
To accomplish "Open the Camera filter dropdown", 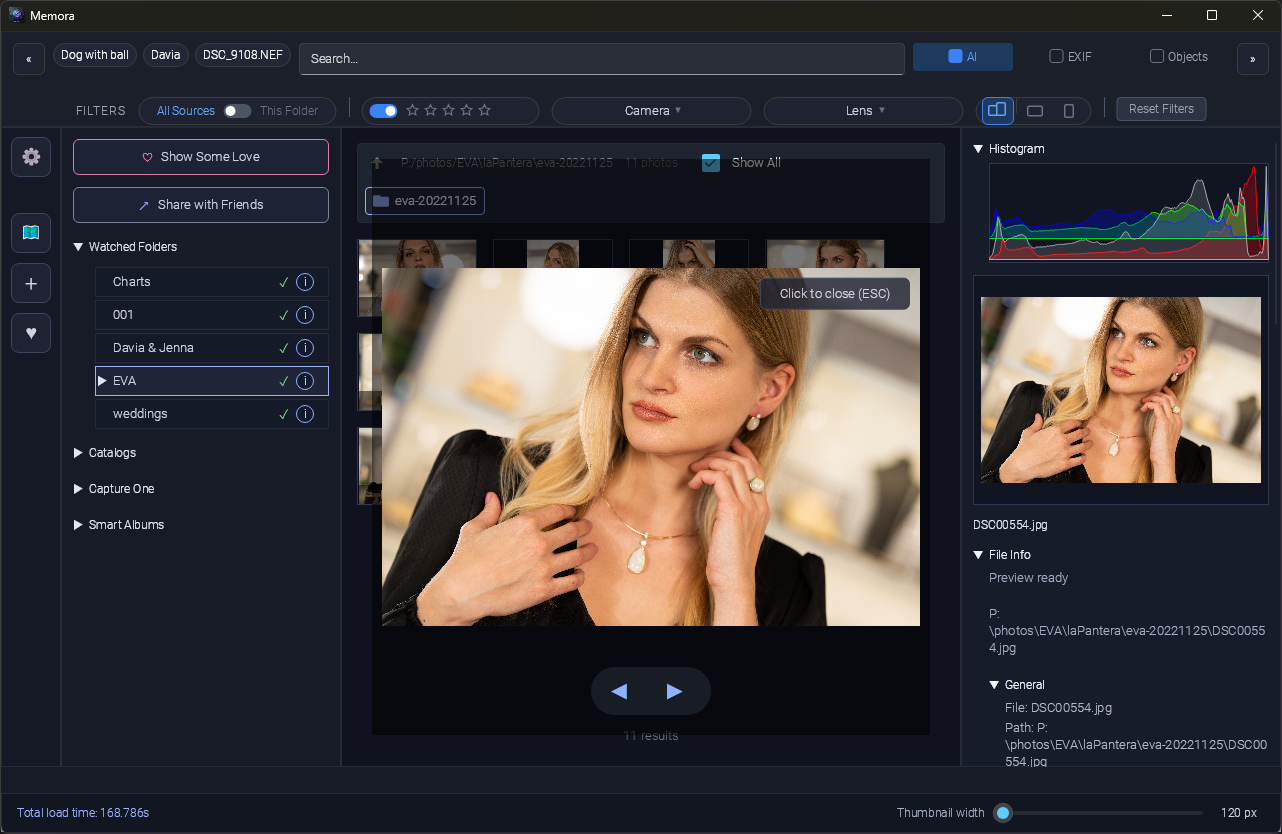I will point(651,111).
